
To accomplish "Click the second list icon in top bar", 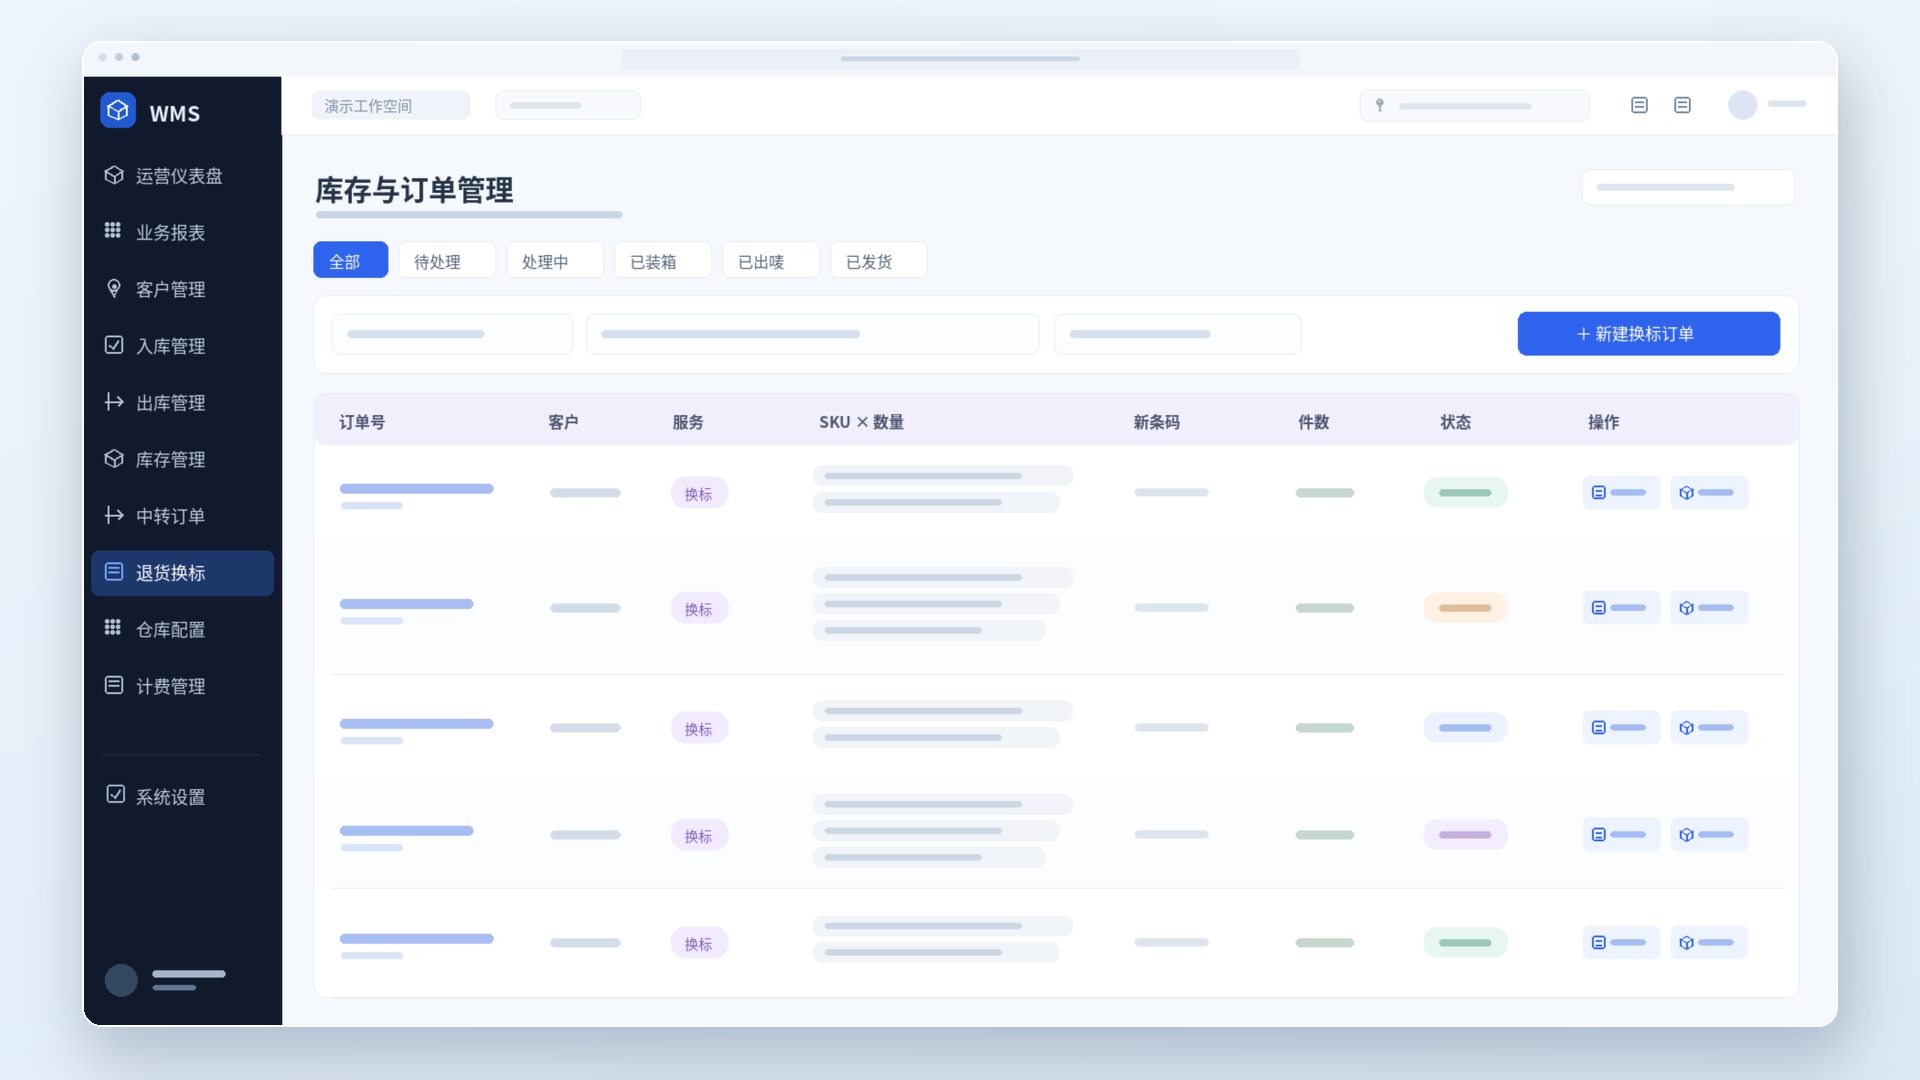I will point(1682,105).
